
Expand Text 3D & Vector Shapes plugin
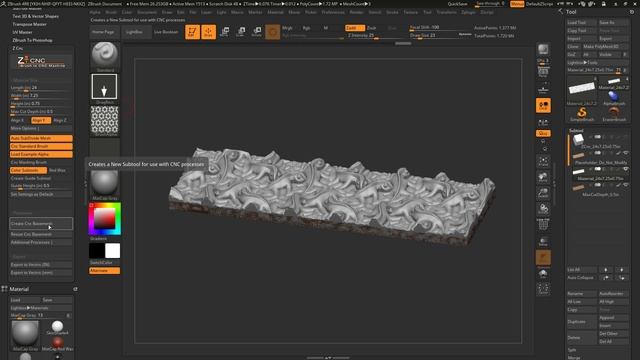click(36, 16)
